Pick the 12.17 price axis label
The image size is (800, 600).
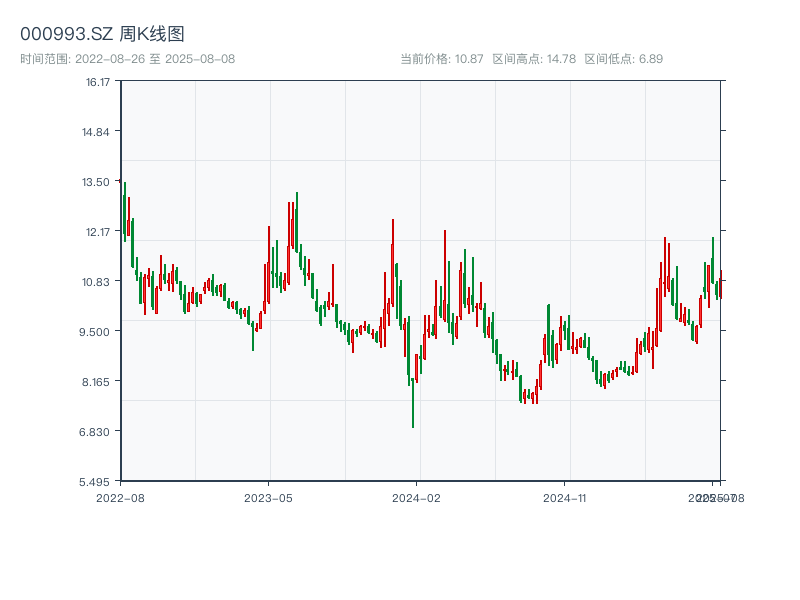tap(97, 232)
